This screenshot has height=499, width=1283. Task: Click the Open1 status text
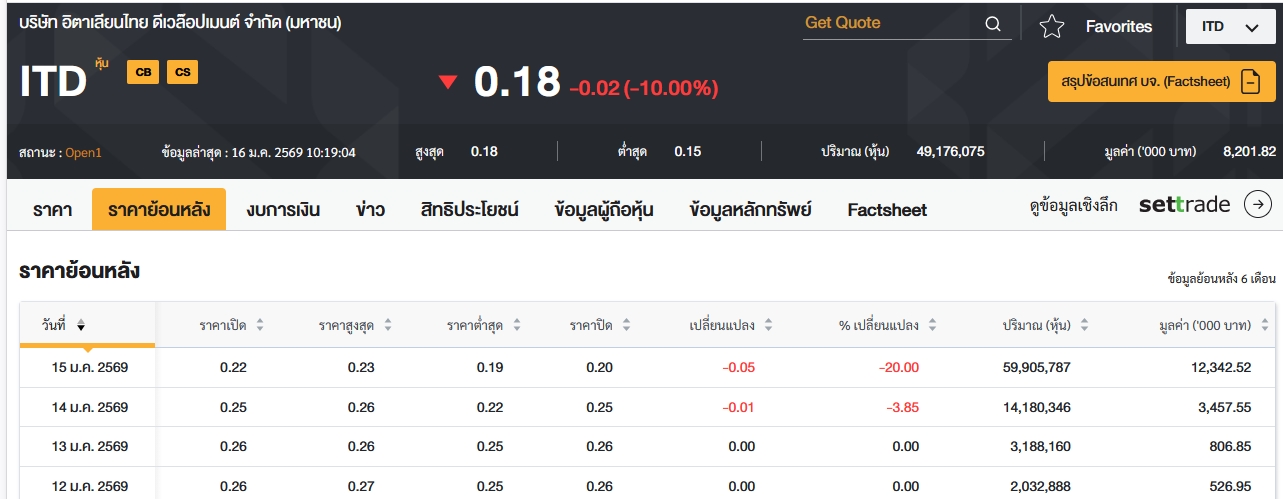pos(84,152)
